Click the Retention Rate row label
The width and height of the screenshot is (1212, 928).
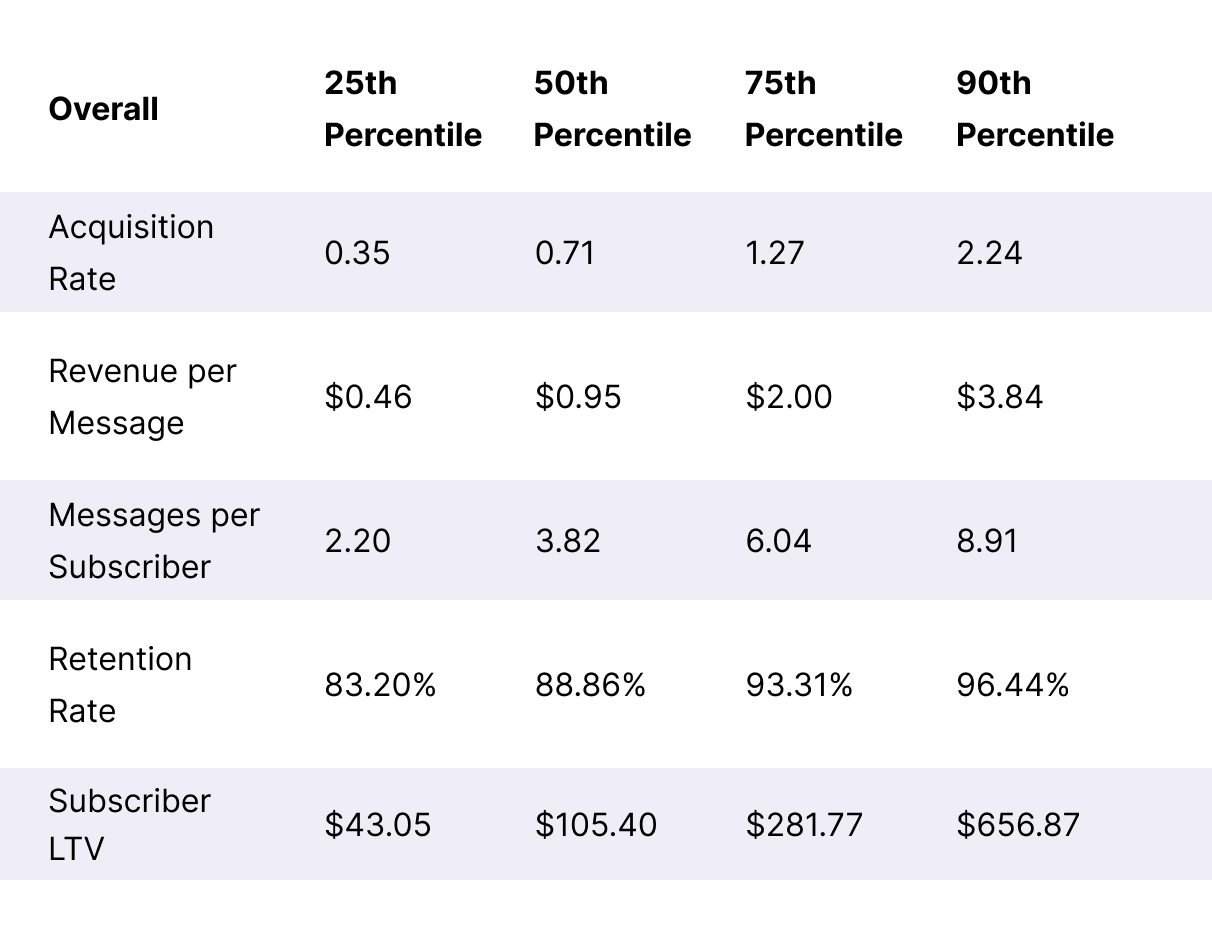click(x=120, y=685)
